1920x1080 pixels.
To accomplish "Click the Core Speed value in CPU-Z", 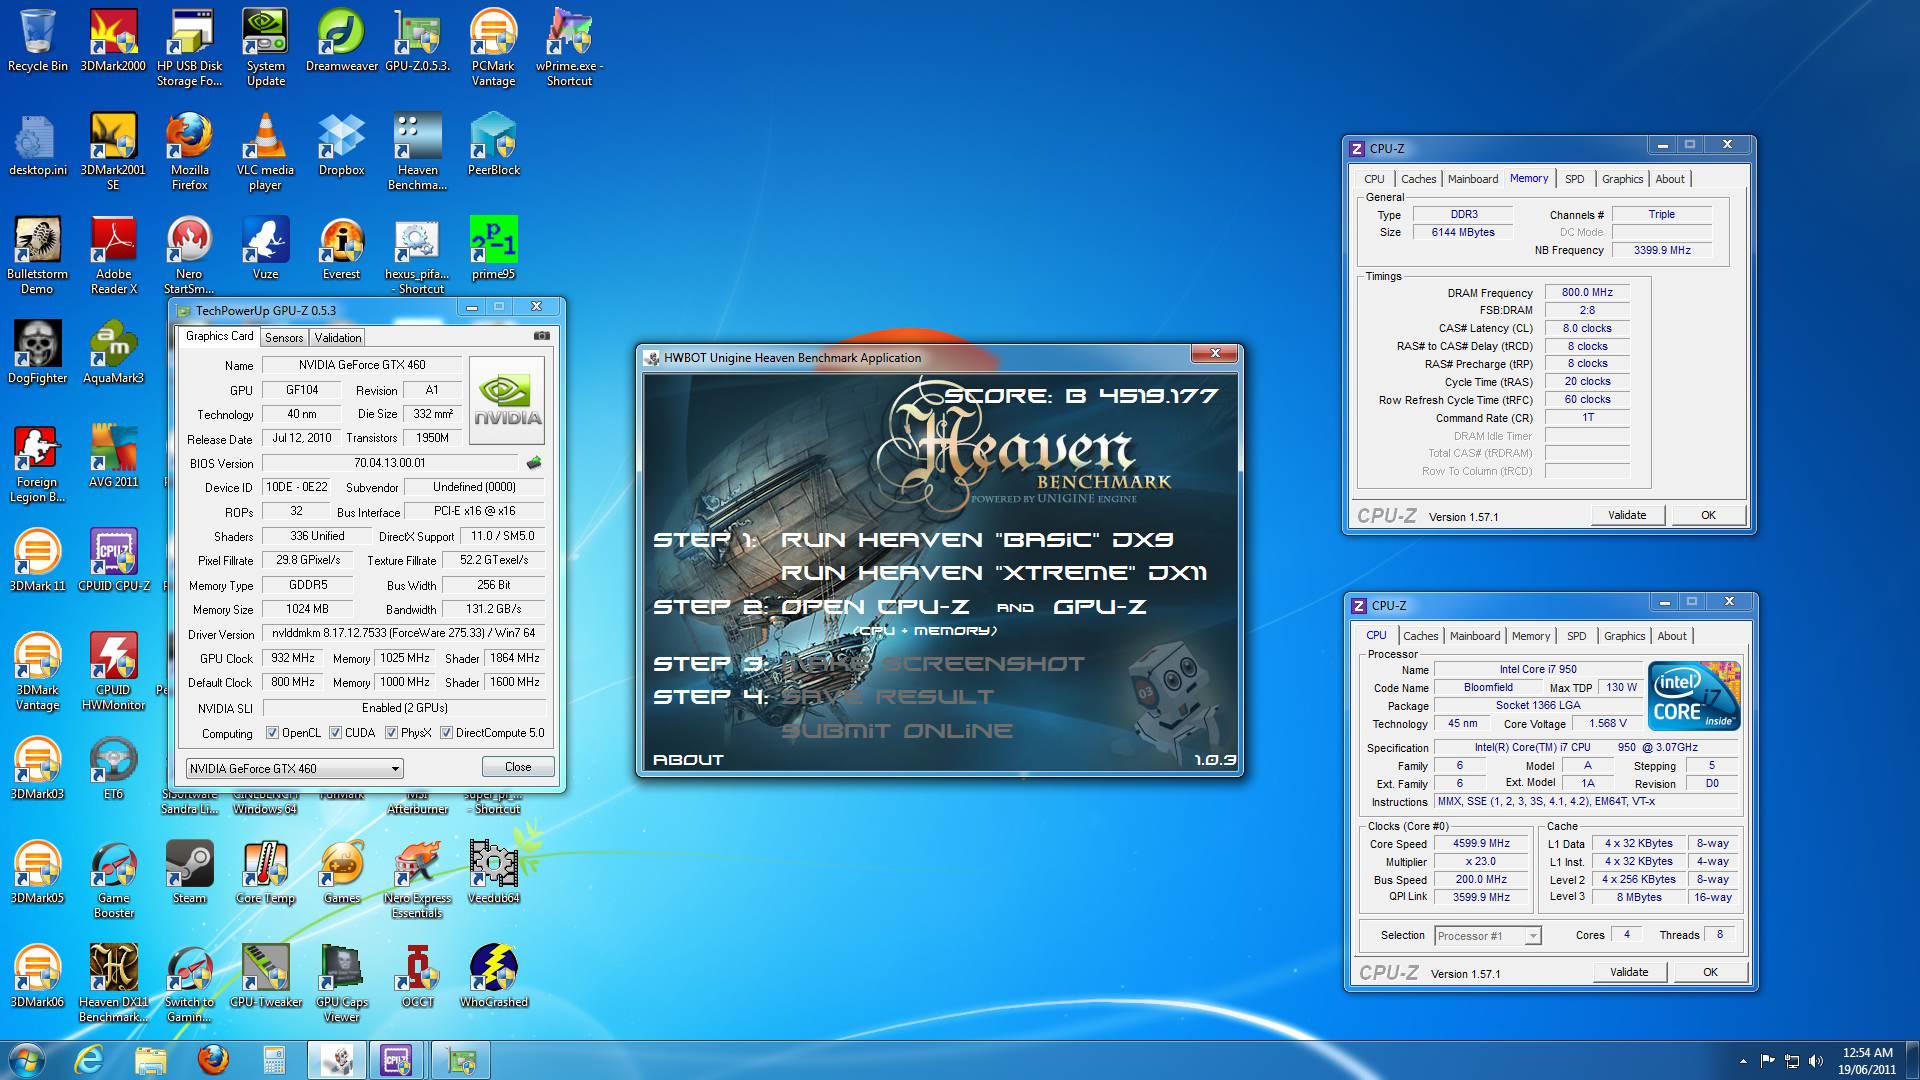I will point(1481,844).
